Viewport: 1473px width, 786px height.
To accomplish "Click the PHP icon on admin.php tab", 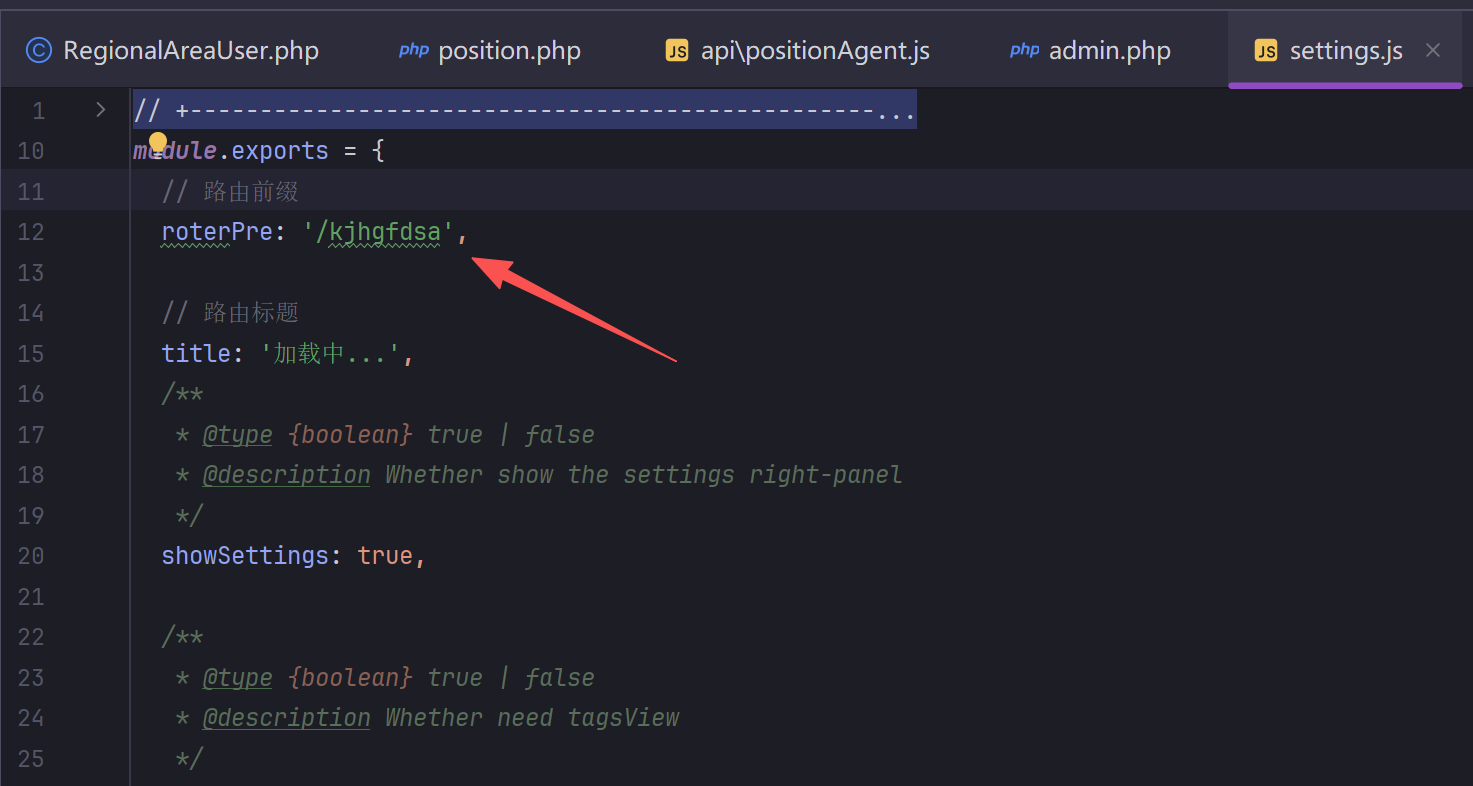I will click(x=1024, y=50).
